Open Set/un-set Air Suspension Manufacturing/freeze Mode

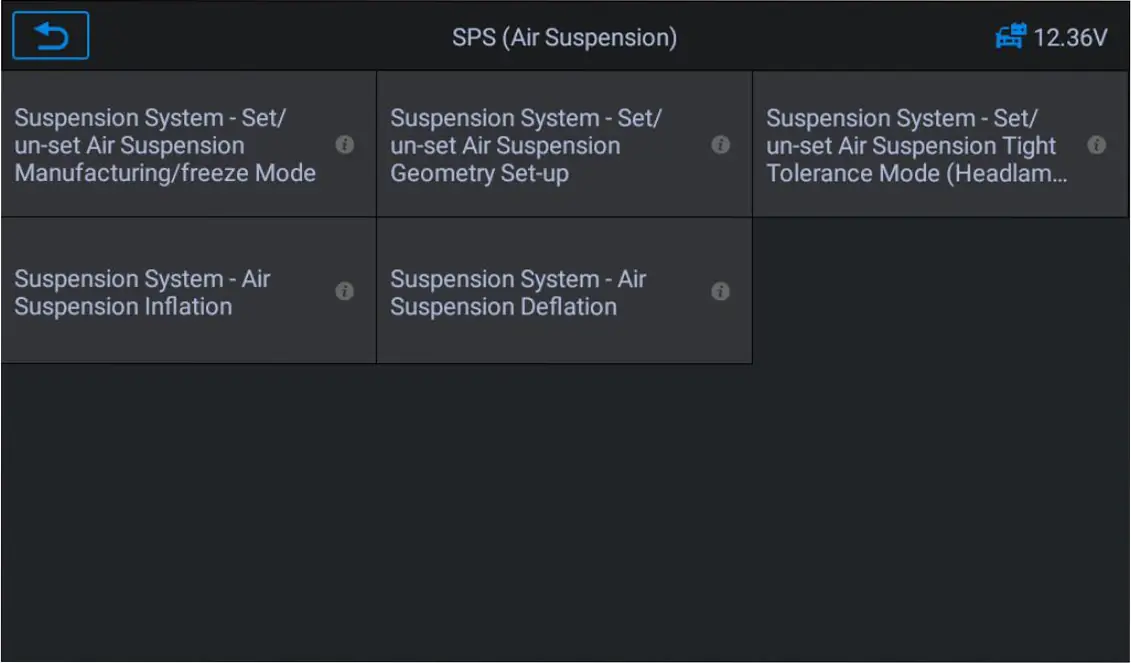pos(188,144)
